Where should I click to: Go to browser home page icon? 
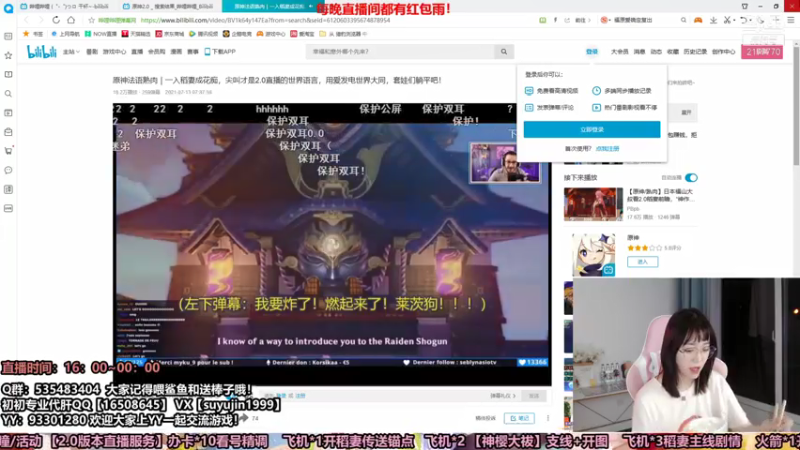pyautogui.click(x=71, y=20)
